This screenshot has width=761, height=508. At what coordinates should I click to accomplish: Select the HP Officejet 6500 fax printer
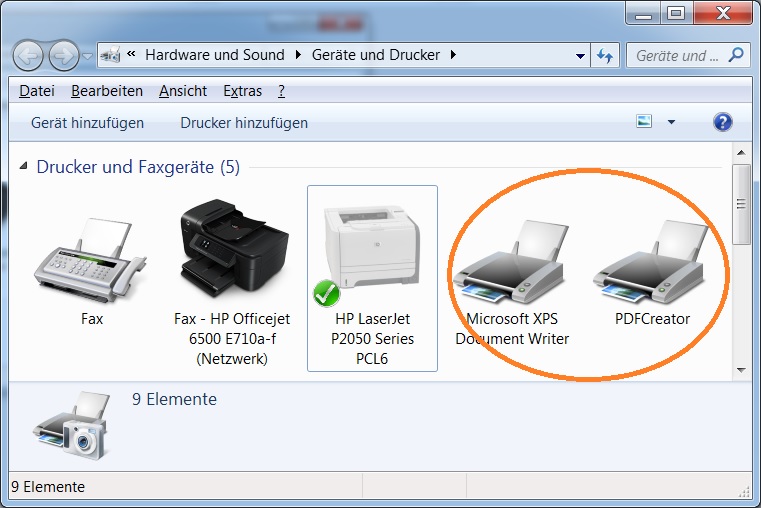tap(234, 247)
